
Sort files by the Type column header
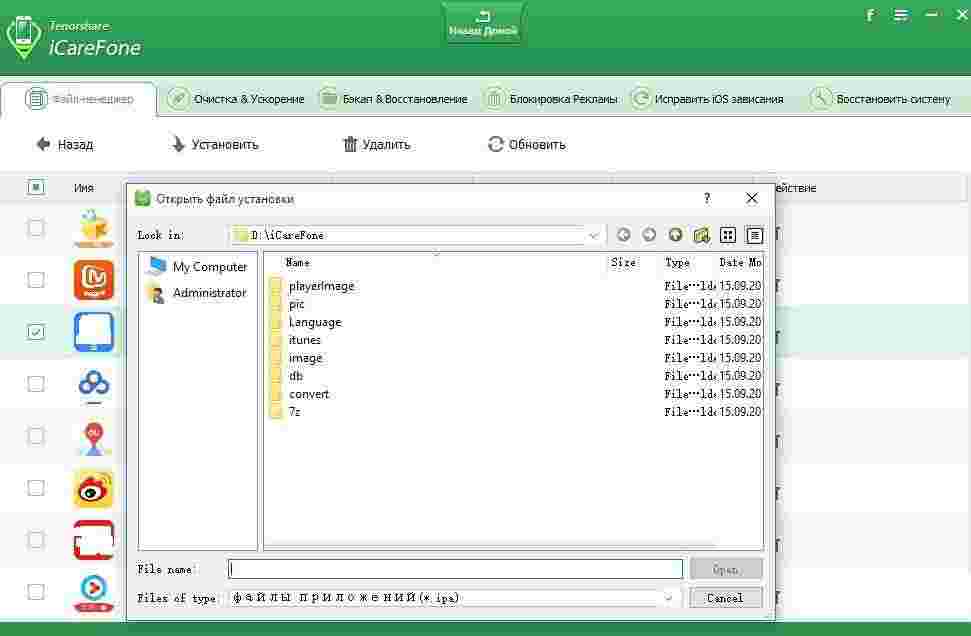pos(677,263)
